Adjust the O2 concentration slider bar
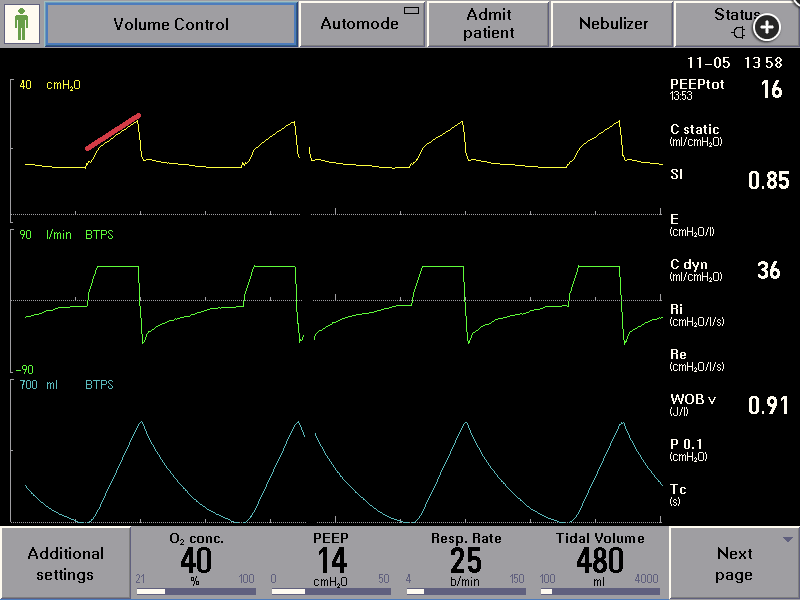Viewport: 800px width, 600px height. pos(195,591)
